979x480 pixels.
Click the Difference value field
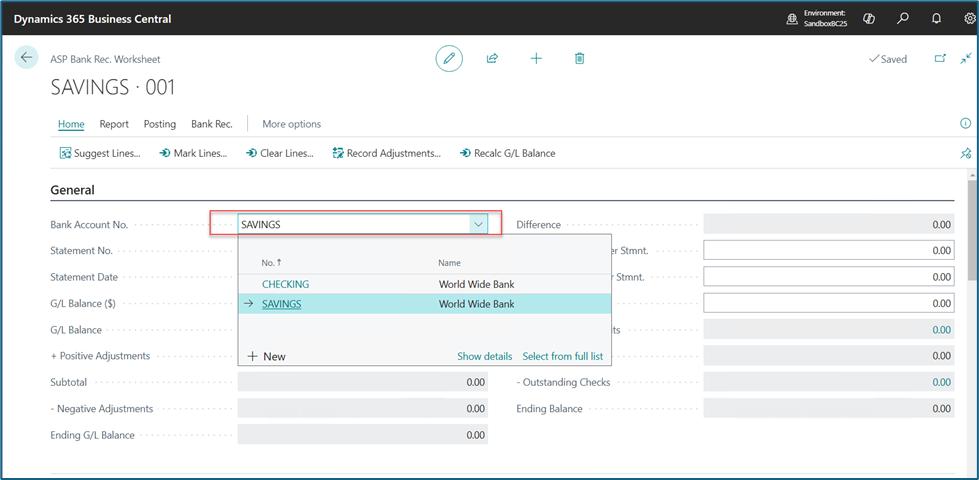tap(829, 224)
